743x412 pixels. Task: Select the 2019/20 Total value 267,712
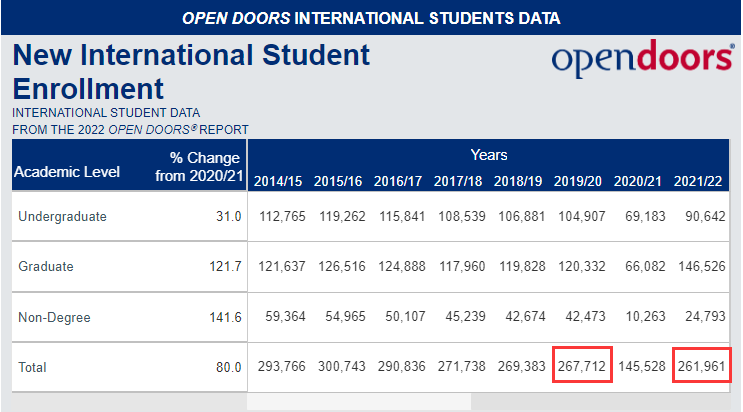(582, 366)
